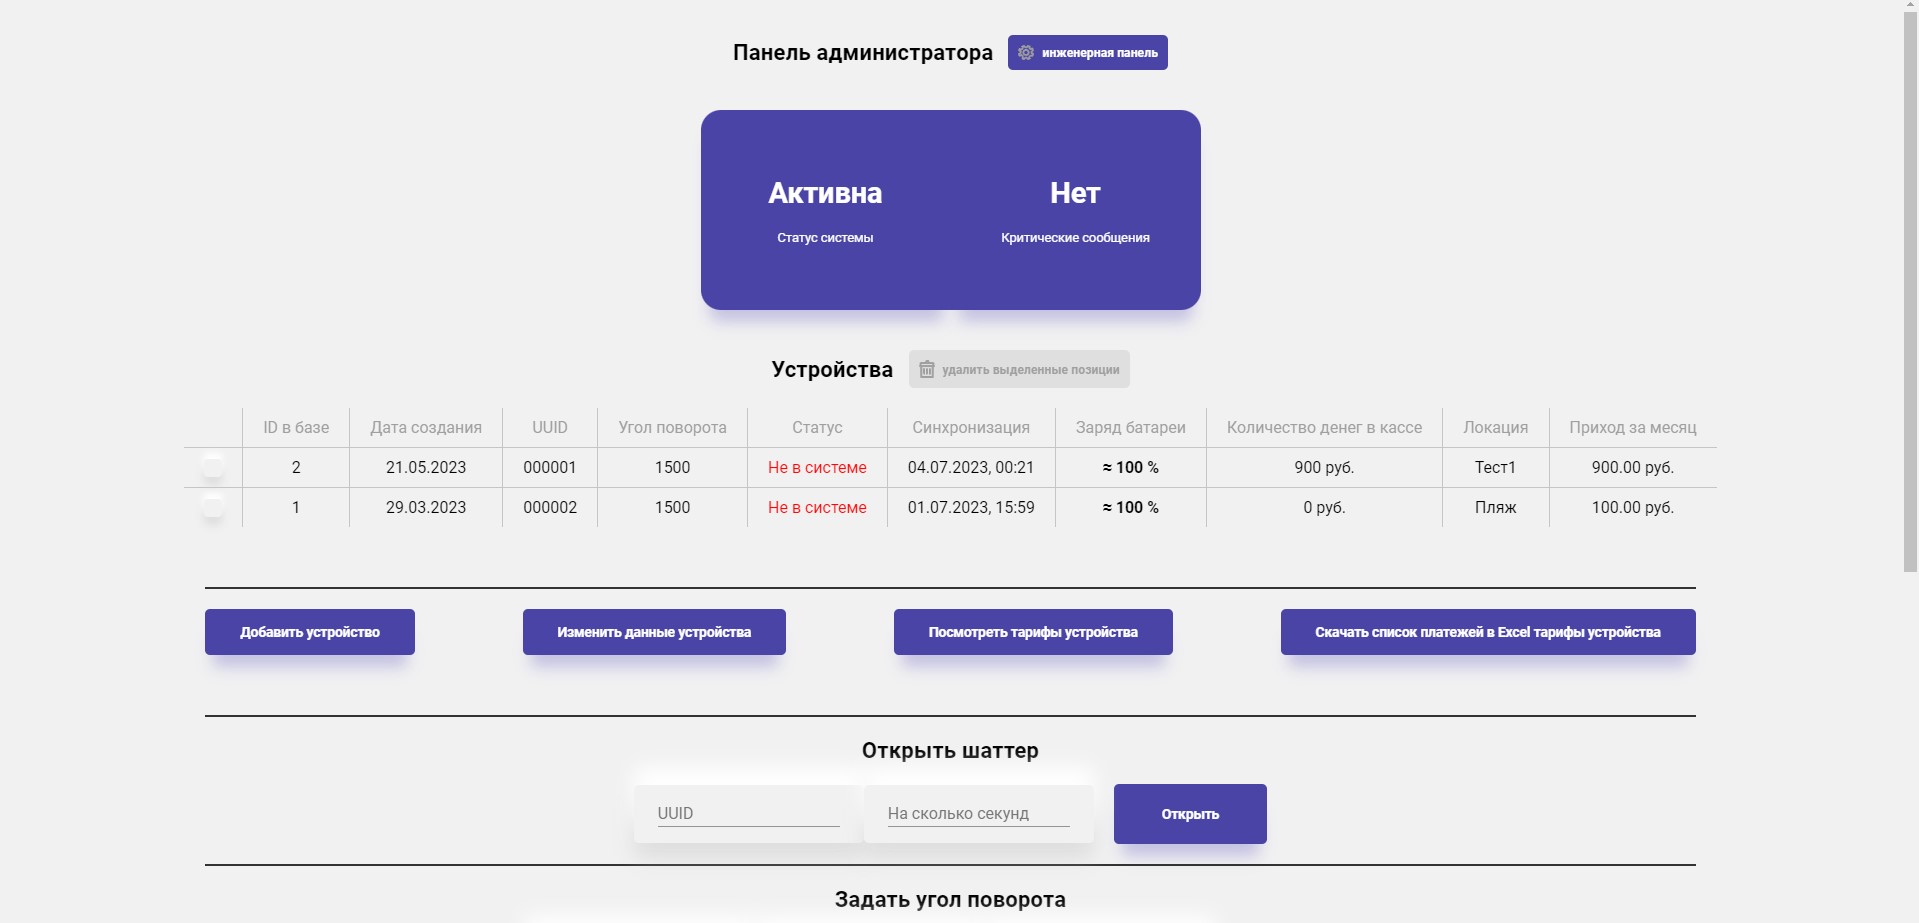Image resolution: width=1919 pixels, height=923 pixels.
Task: Focus the На сколько секунд field
Action: click(978, 813)
